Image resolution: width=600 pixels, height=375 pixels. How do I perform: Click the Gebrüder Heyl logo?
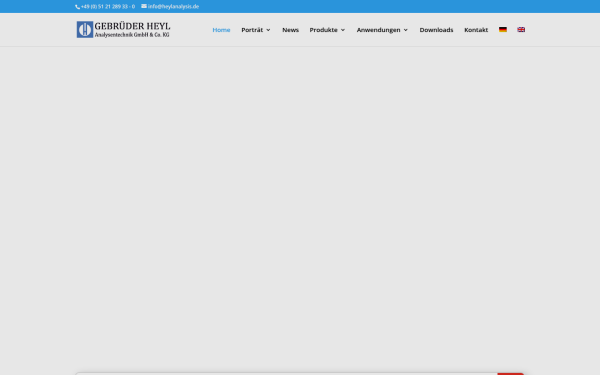tap(123, 29)
